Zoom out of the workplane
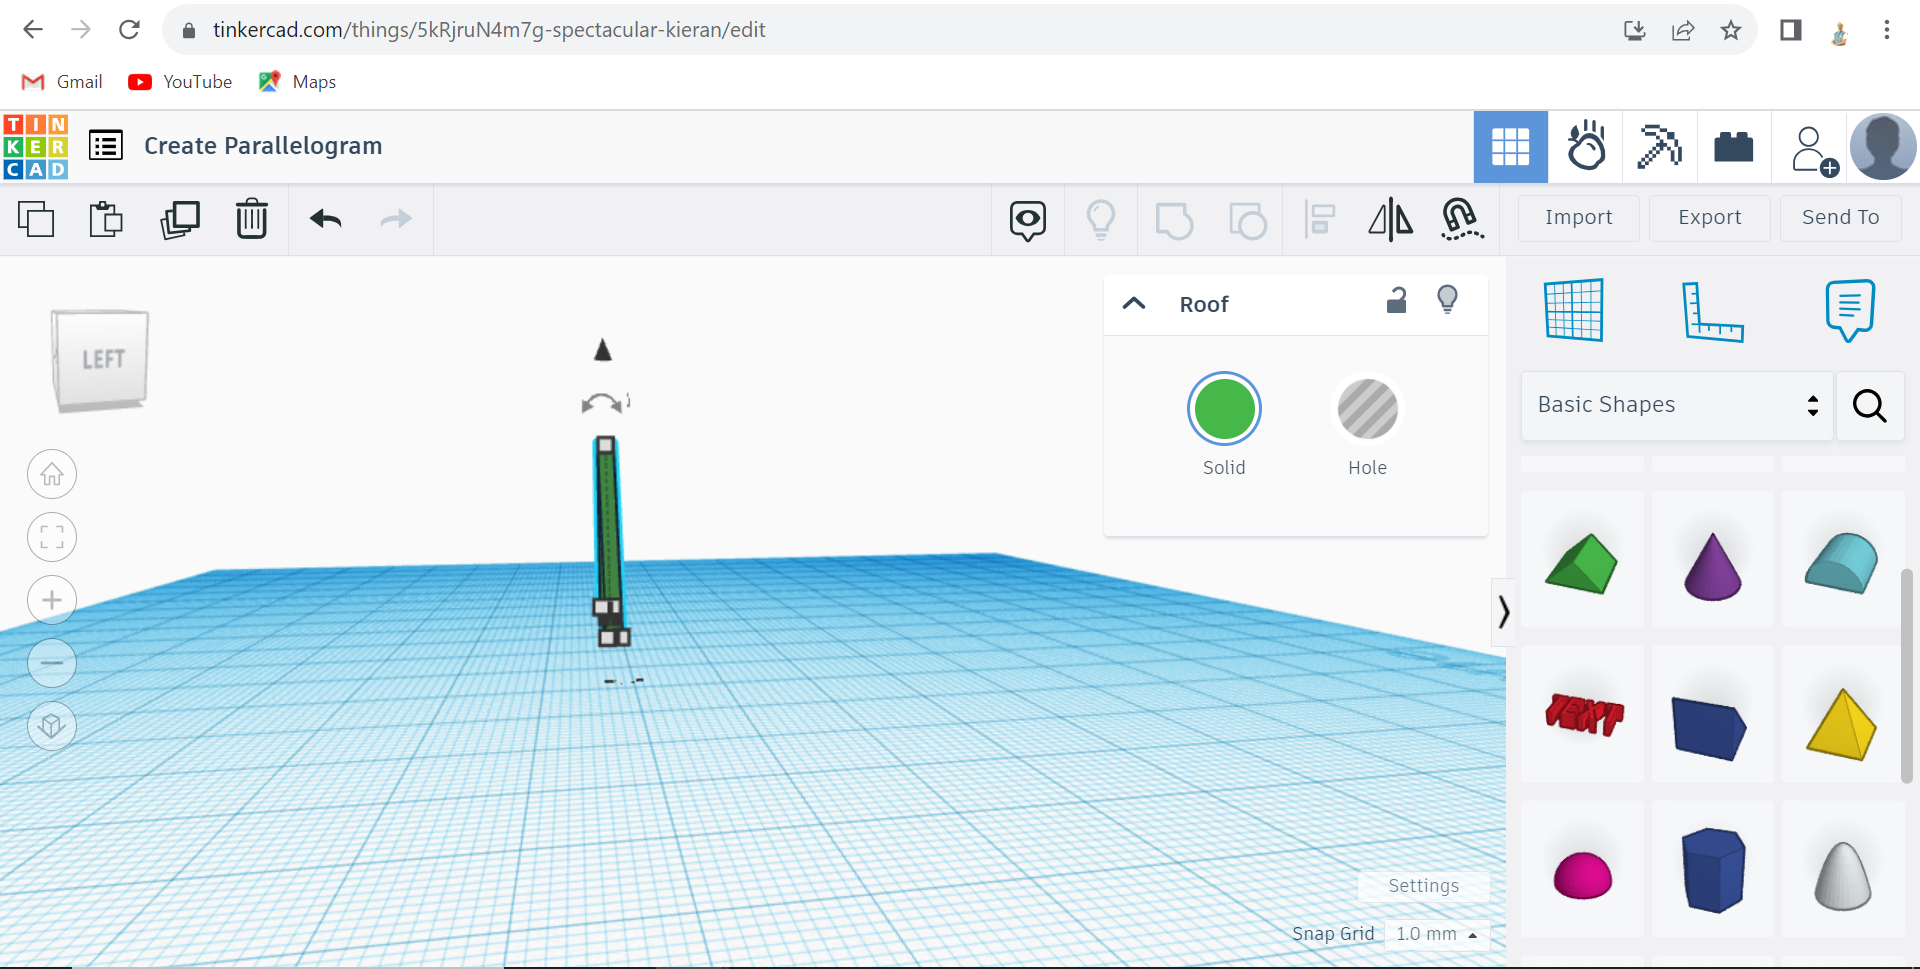The image size is (1920, 969). pos(52,663)
